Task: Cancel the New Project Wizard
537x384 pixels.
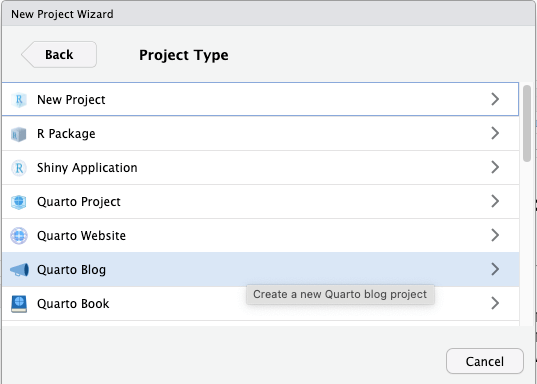Action: point(485,361)
